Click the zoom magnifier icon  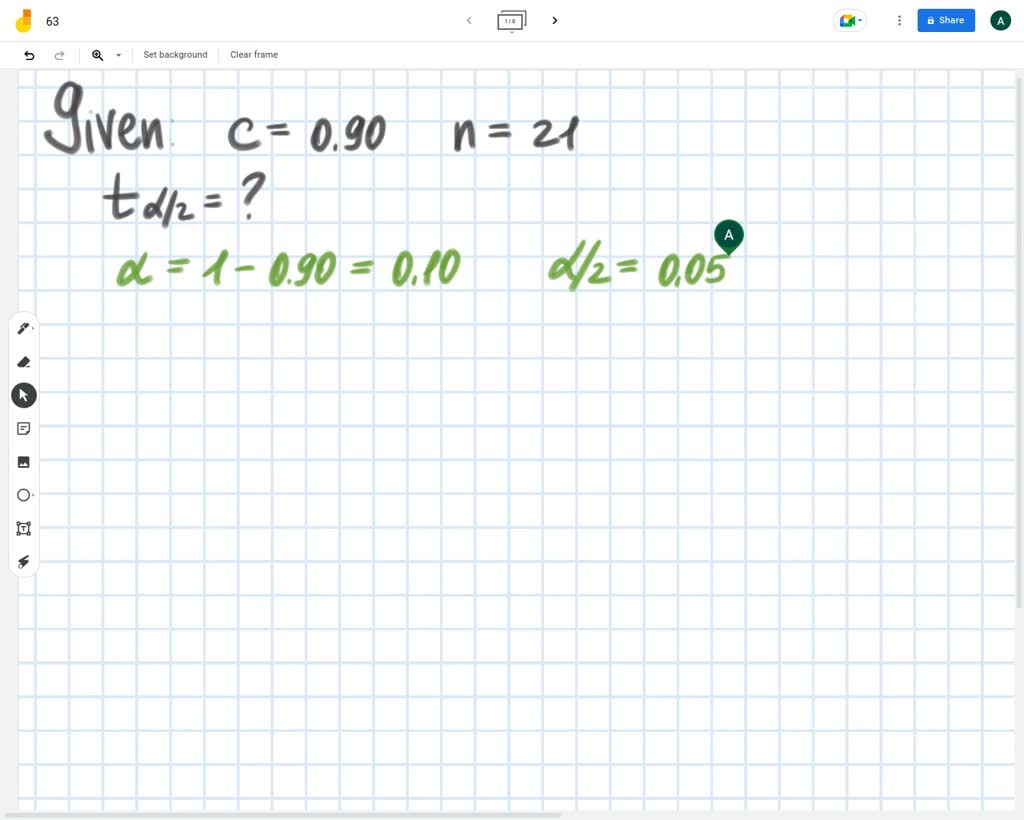97,55
